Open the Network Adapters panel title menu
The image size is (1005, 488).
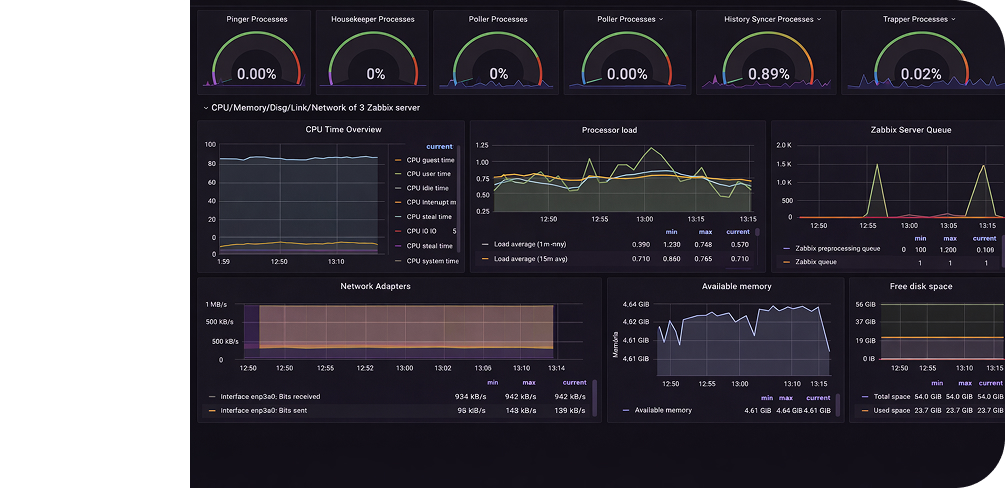pyautogui.click(x=375, y=286)
